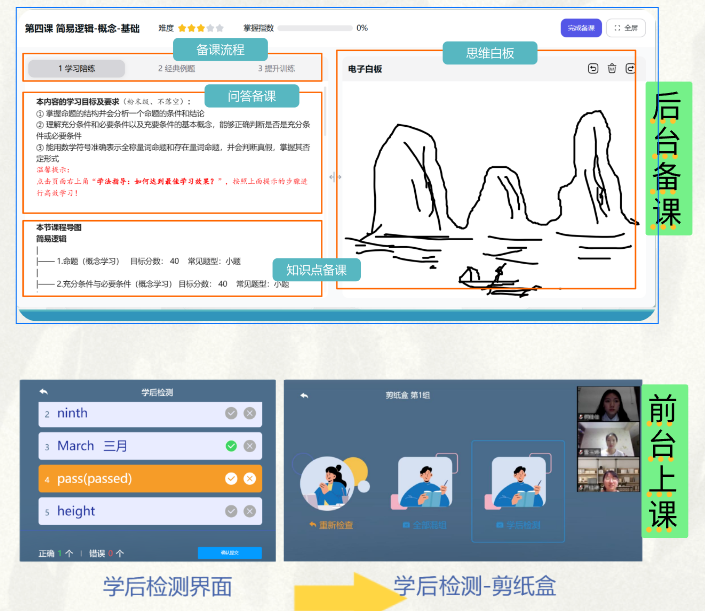Clear the whiteboard with the trash icon
Screen dimensions: 705x611
click(x=611, y=68)
